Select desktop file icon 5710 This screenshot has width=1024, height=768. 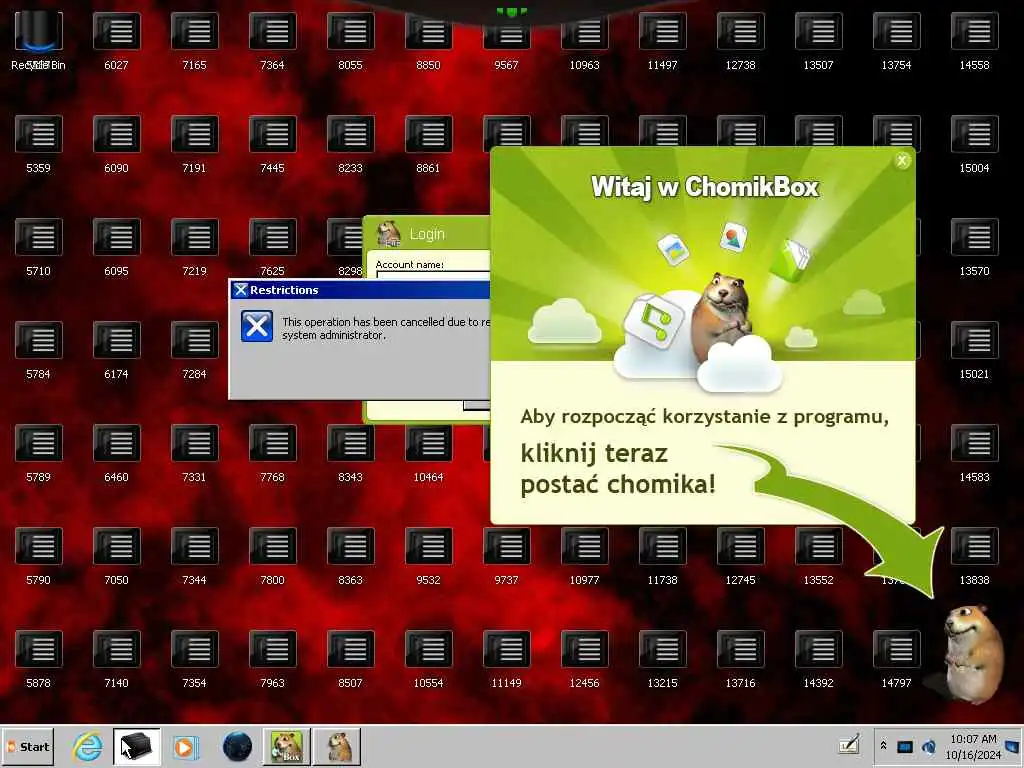pyautogui.click(x=39, y=247)
